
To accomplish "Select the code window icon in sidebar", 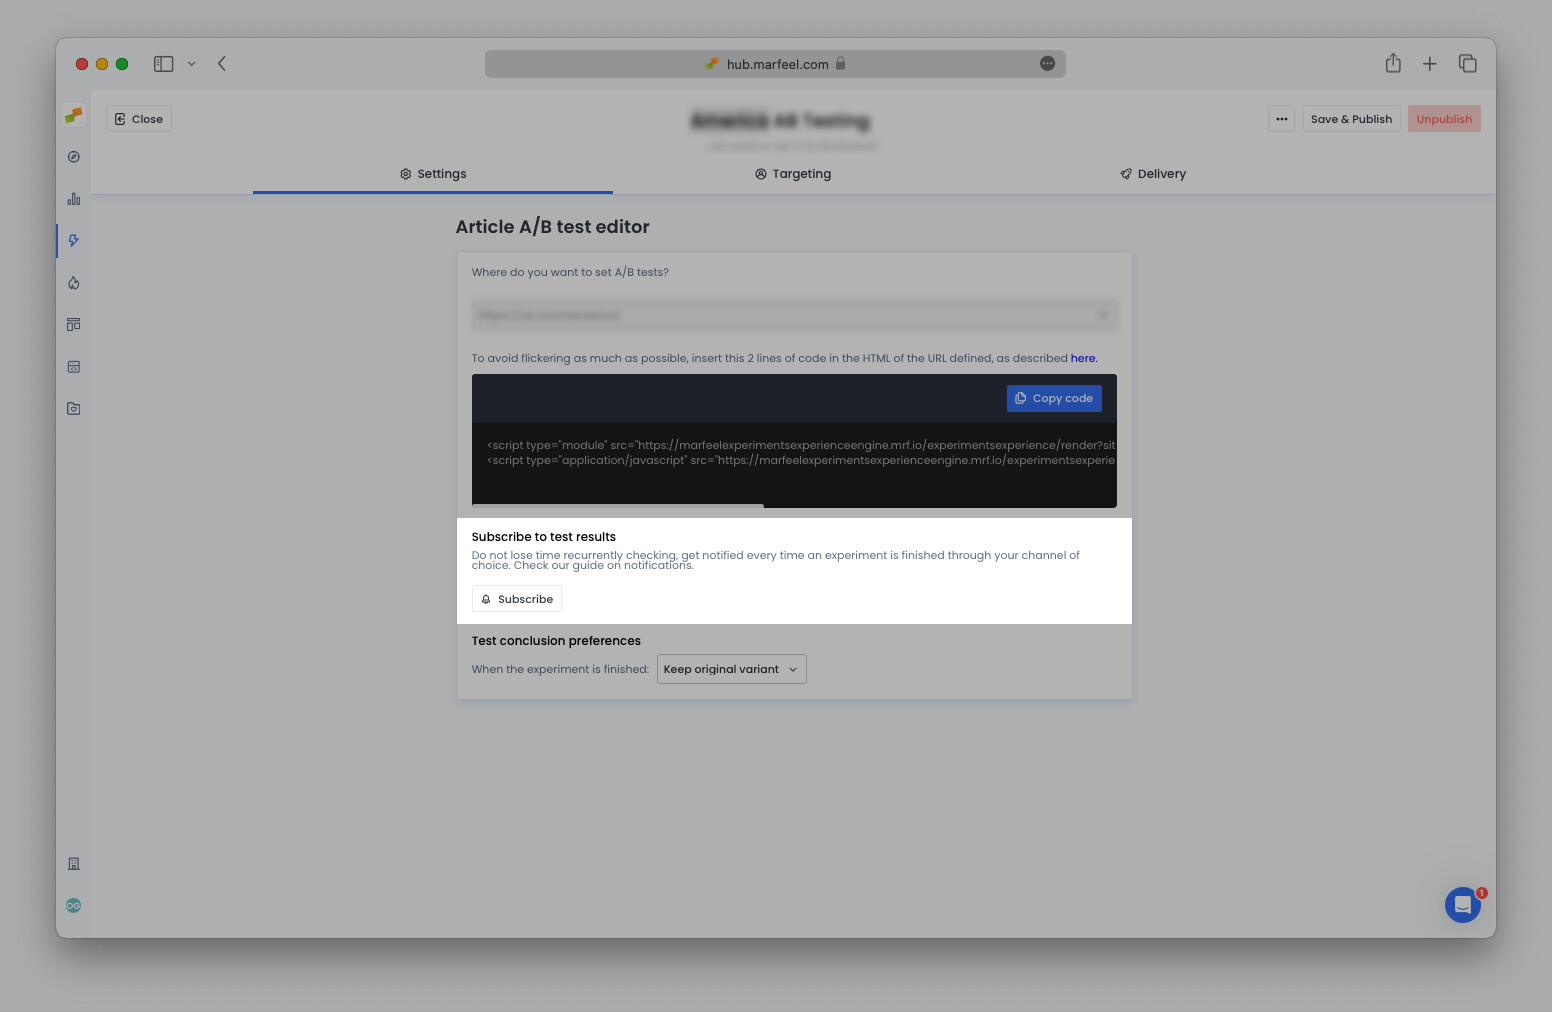I will pos(73,367).
